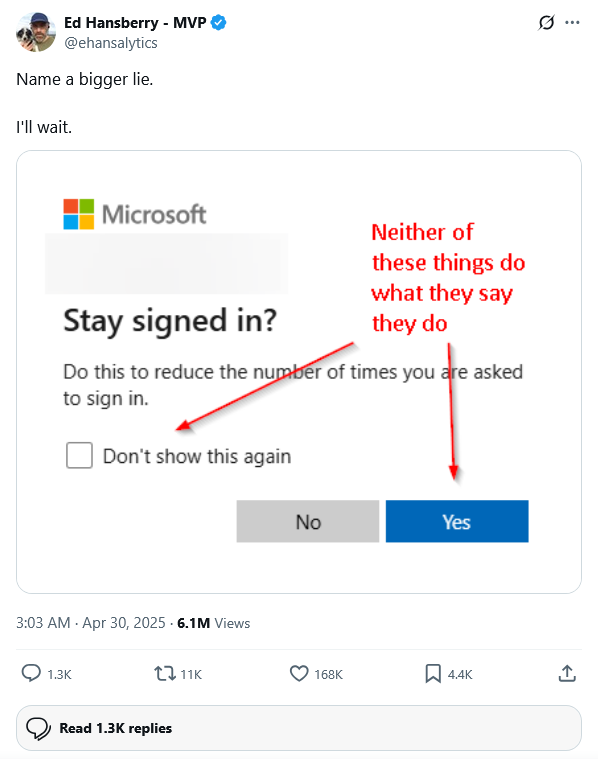This screenshot has height=759, width=598.
Task: Click the Ed Hansberry - MVP display name
Action: coord(135,22)
